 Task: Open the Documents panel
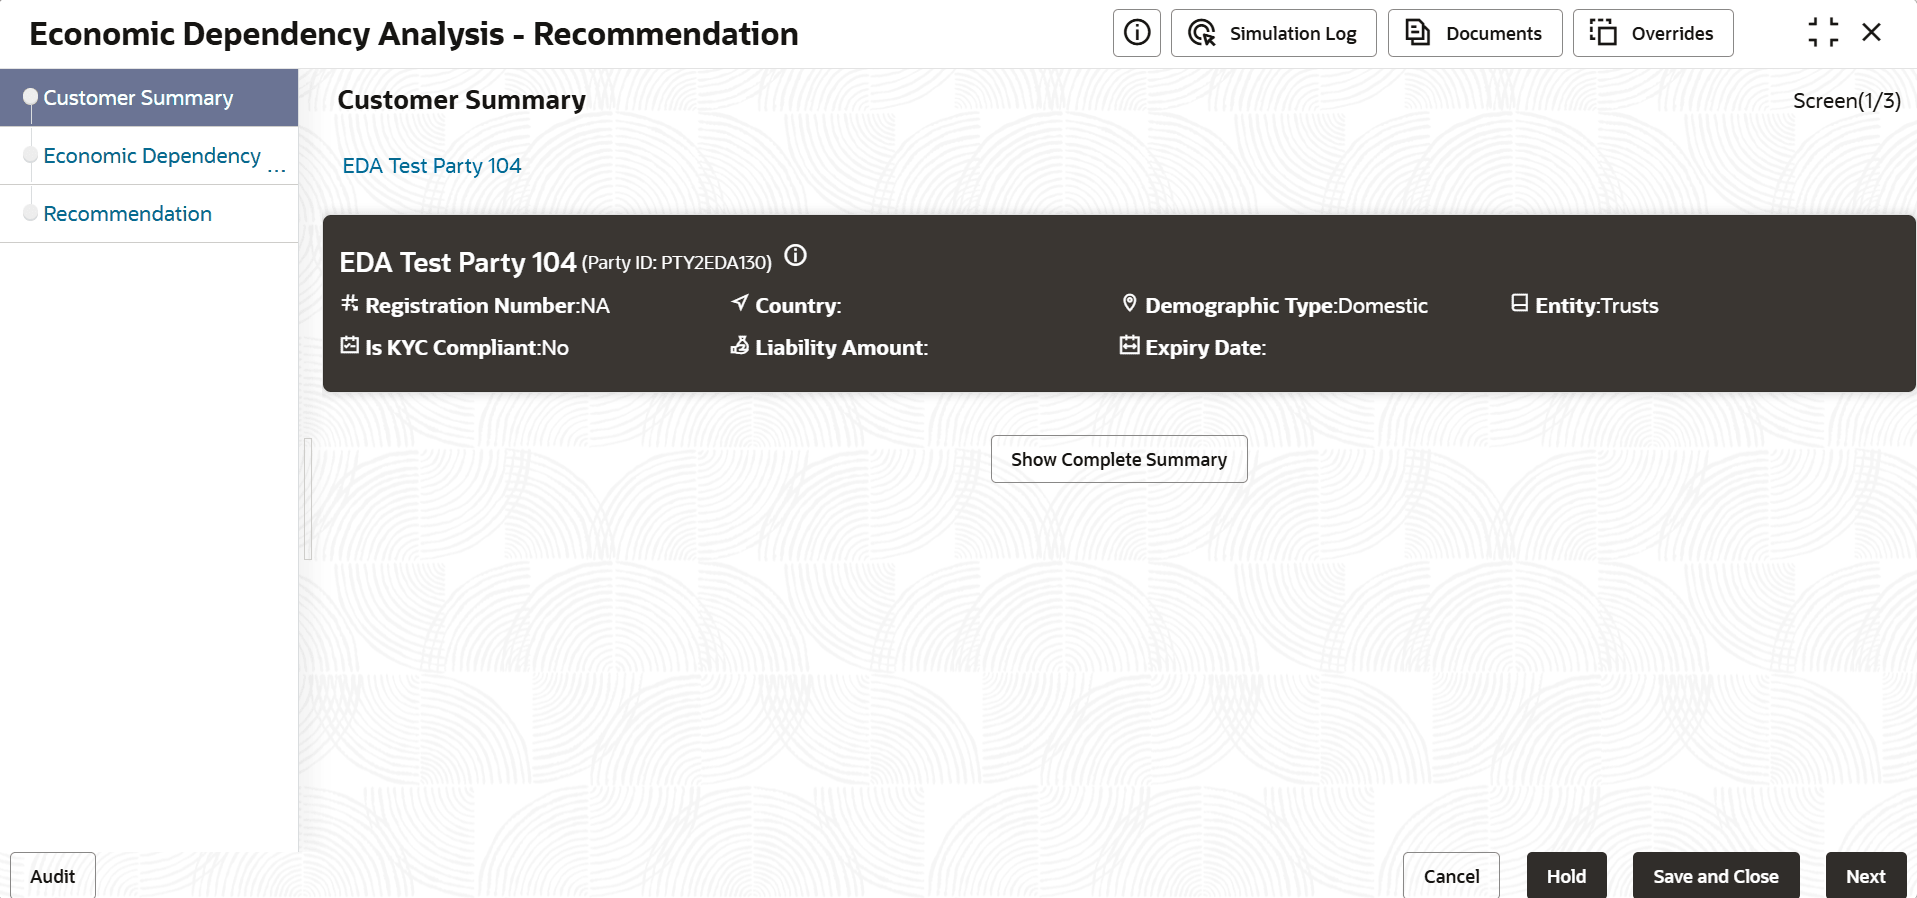tap(1475, 33)
